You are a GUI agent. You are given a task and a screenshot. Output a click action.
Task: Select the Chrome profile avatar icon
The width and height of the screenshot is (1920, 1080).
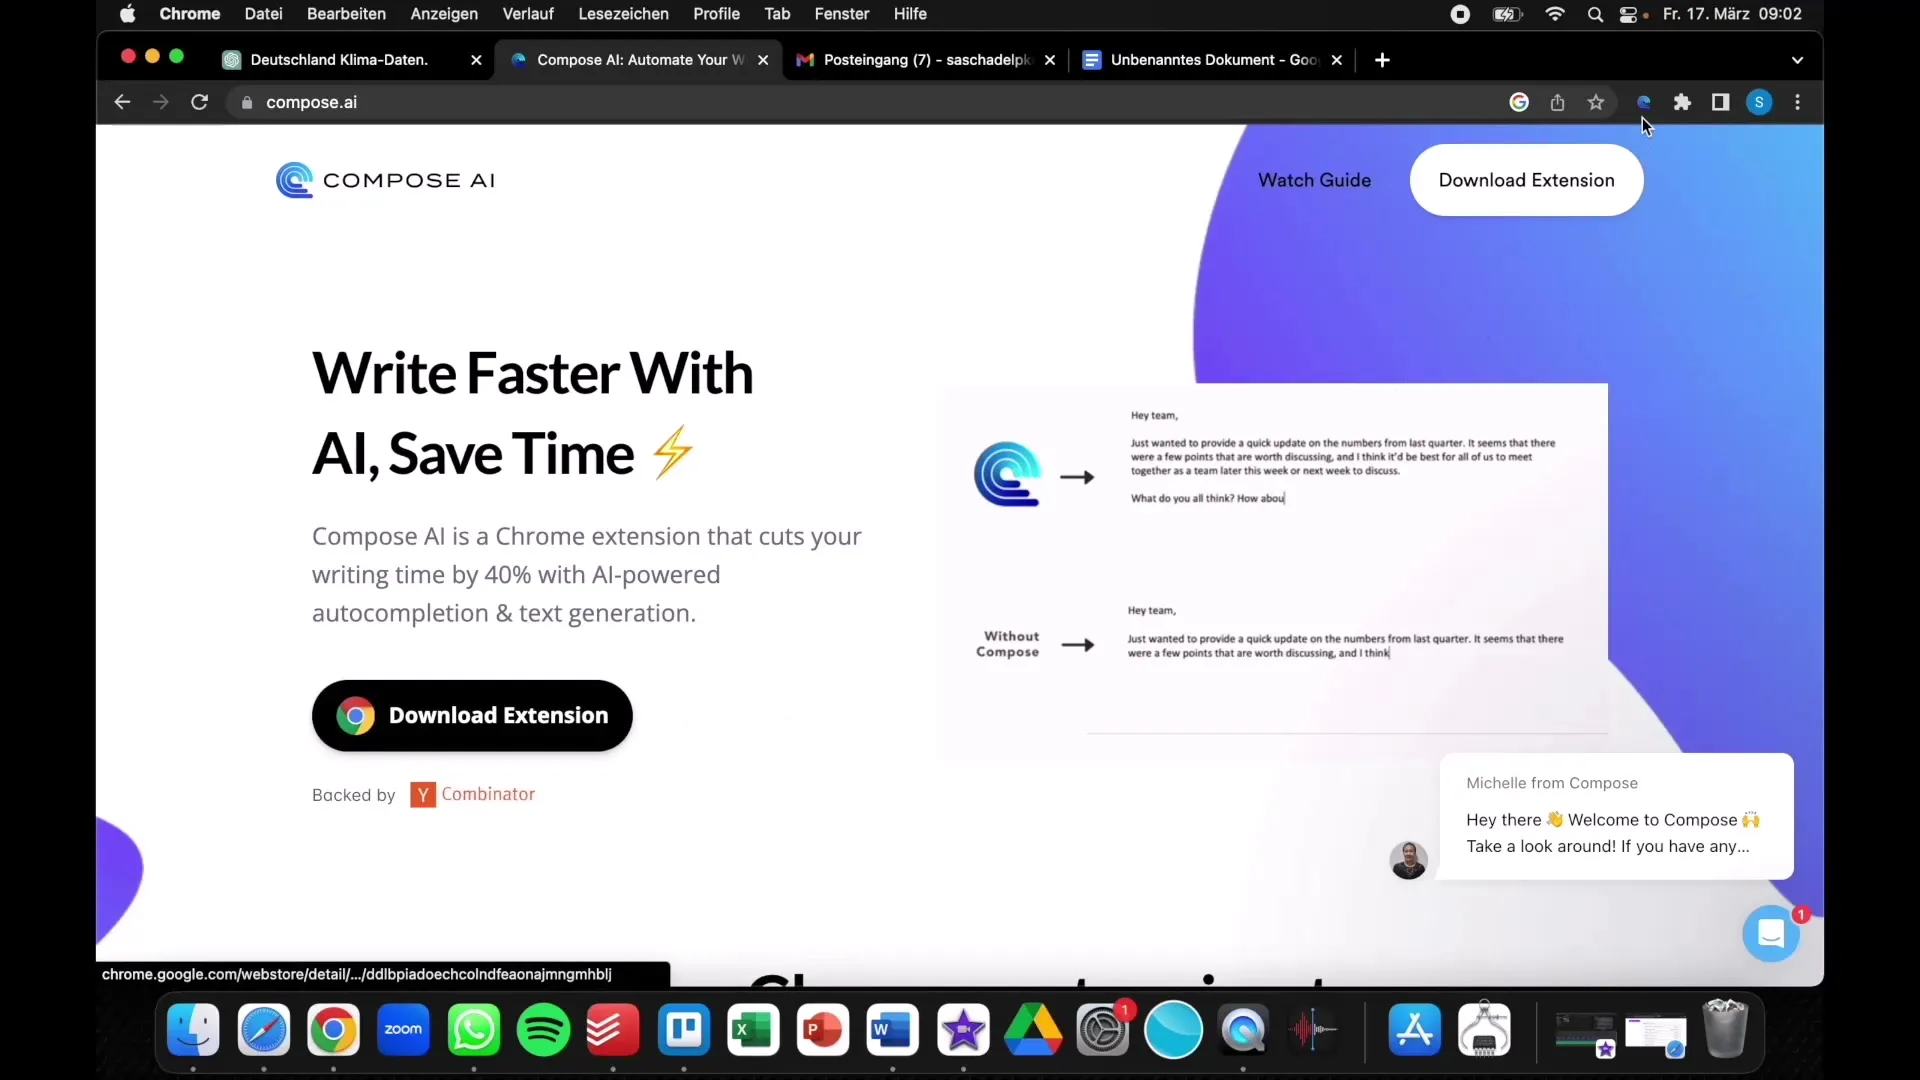(1760, 102)
